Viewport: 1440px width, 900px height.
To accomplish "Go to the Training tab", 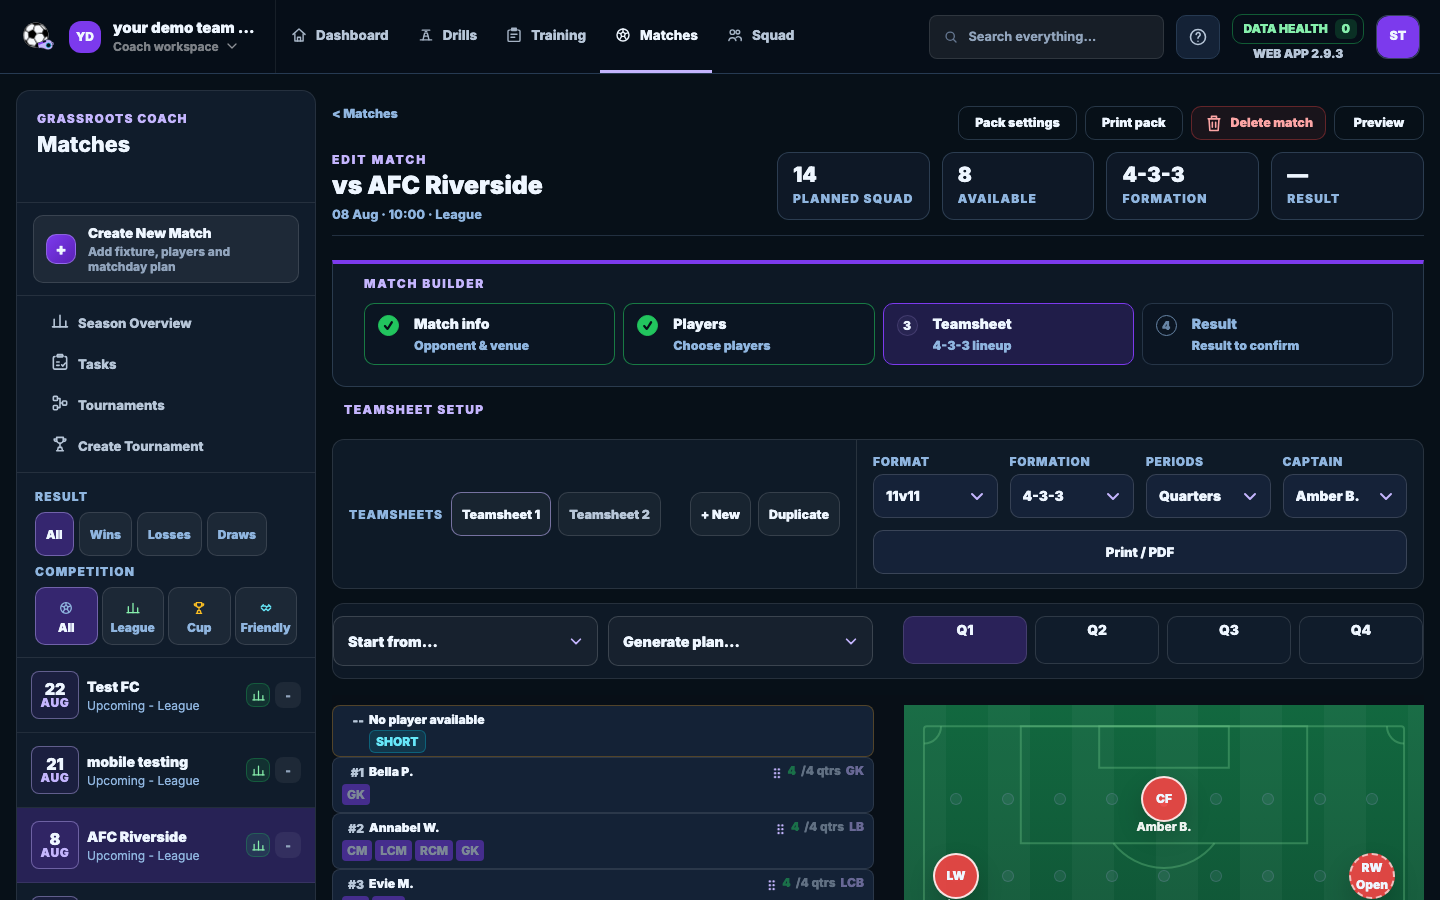I will point(546,36).
